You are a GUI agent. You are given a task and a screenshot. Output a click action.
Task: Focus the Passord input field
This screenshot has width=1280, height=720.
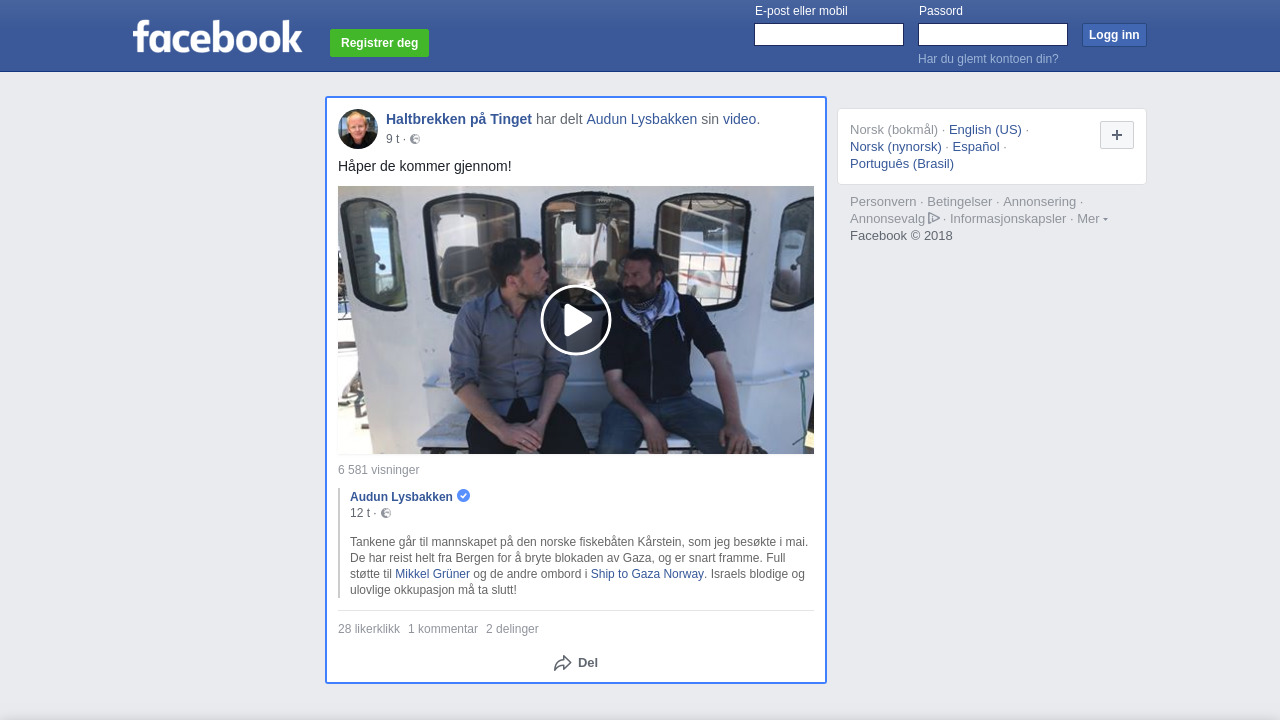[x=993, y=35]
